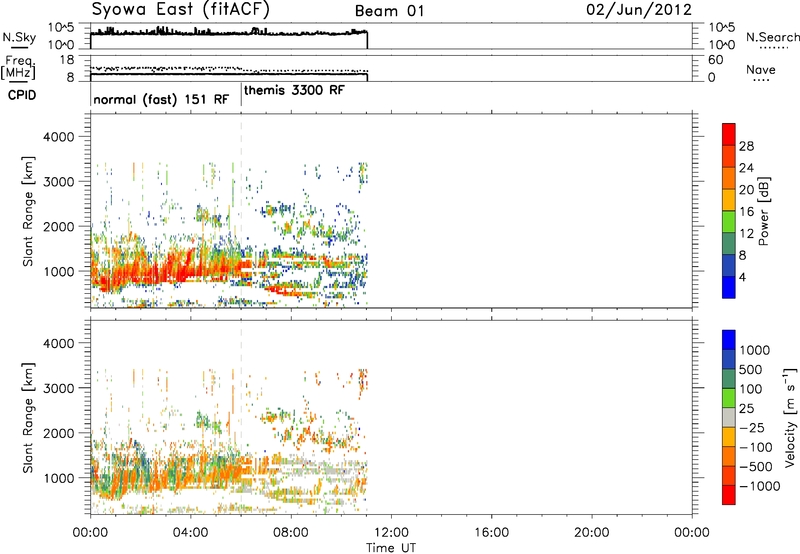Click the 'CPID' row label
Viewport: 800px width, 554px height.
[x=22, y=95]
